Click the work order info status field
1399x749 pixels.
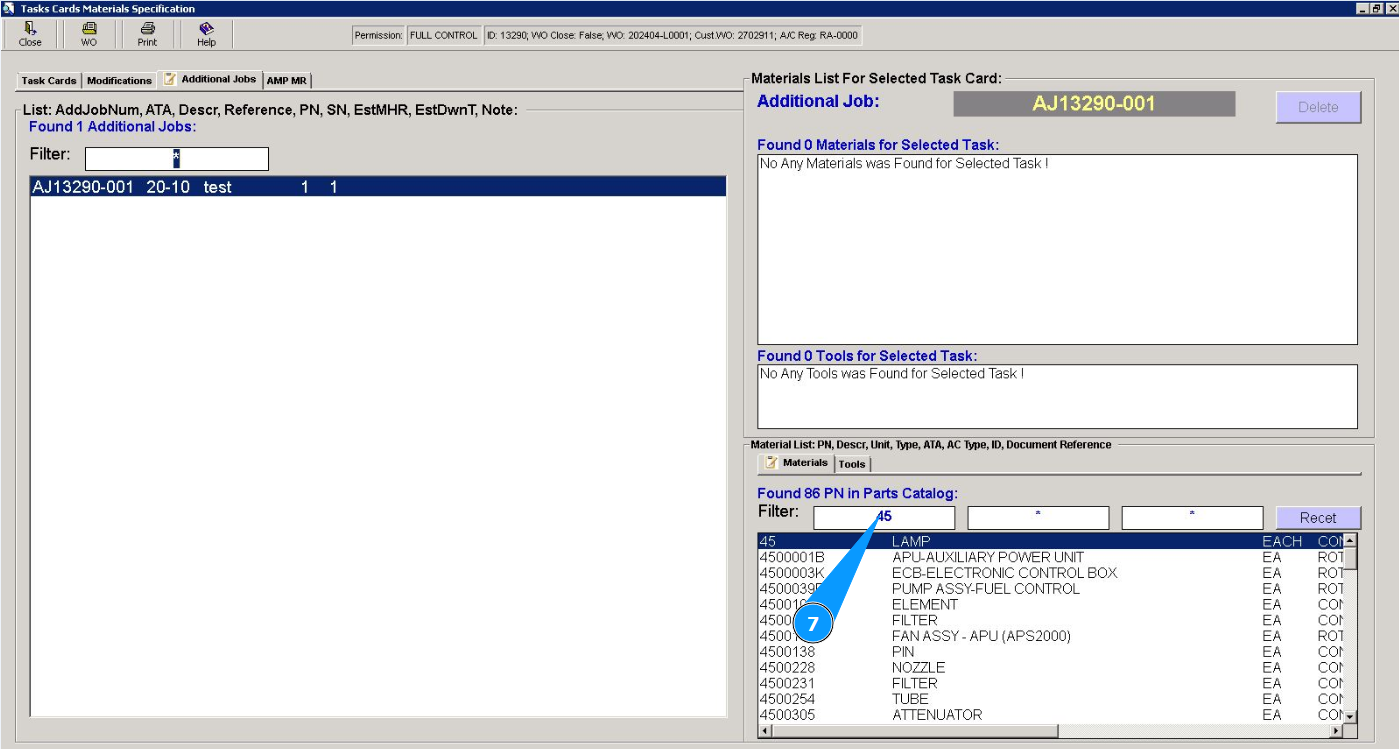pyautogui.click(x=671, y=36)
